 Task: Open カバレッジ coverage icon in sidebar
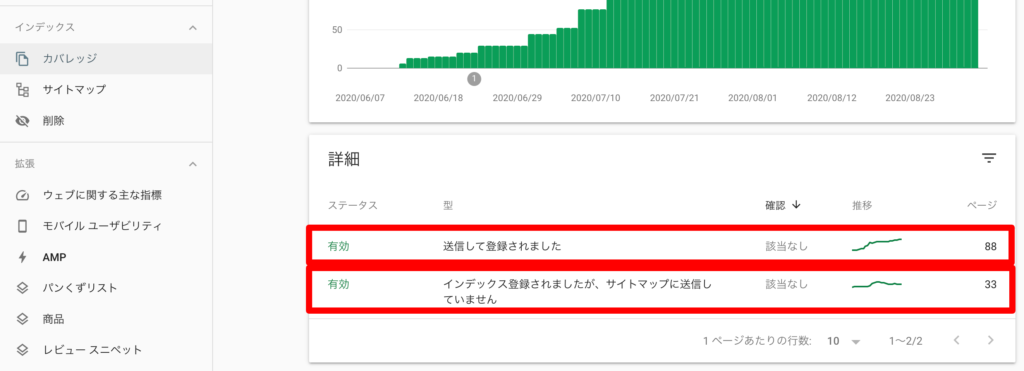(22, 59)
